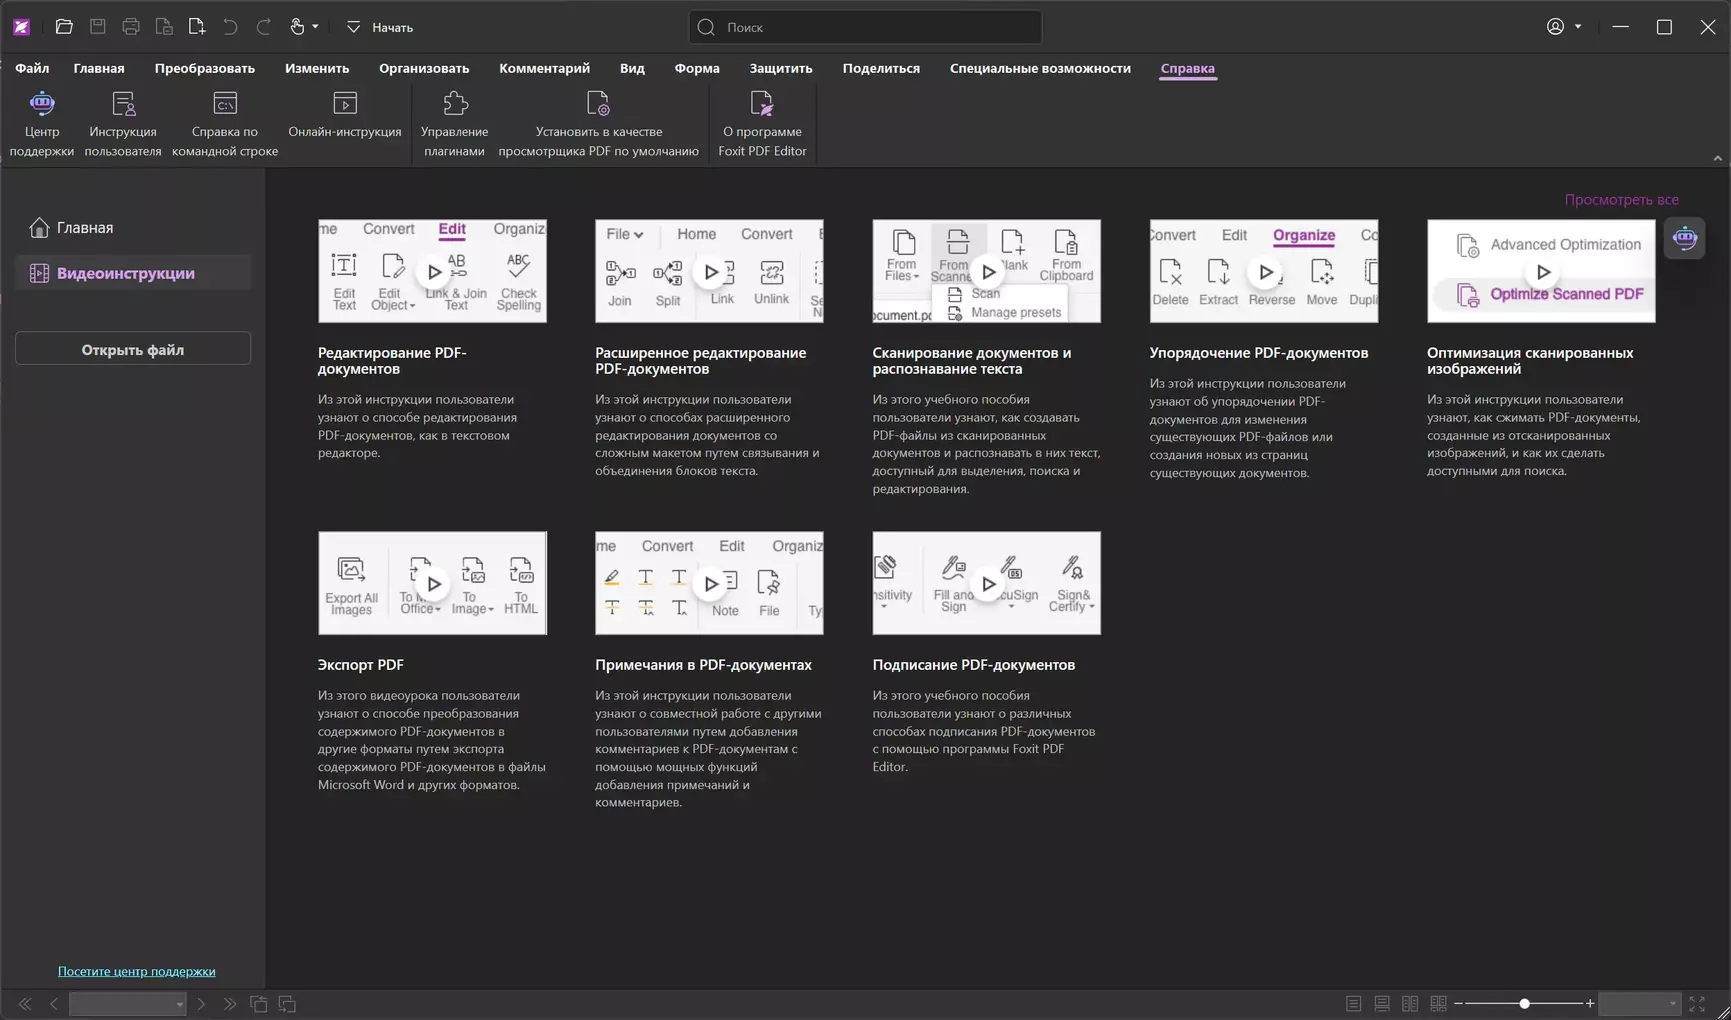Screen dimensions: 1731x1020
Task: Click the Инструкция пользователя ribbon icon
Action: (x=123, y=104)
